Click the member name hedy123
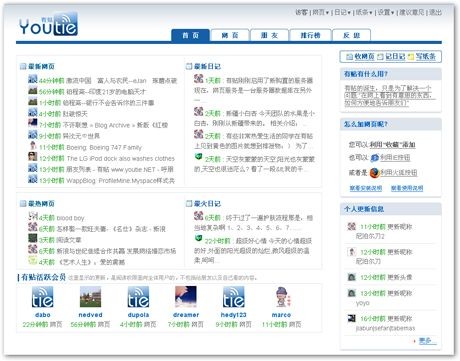460x361 pixels. point(233,315)
